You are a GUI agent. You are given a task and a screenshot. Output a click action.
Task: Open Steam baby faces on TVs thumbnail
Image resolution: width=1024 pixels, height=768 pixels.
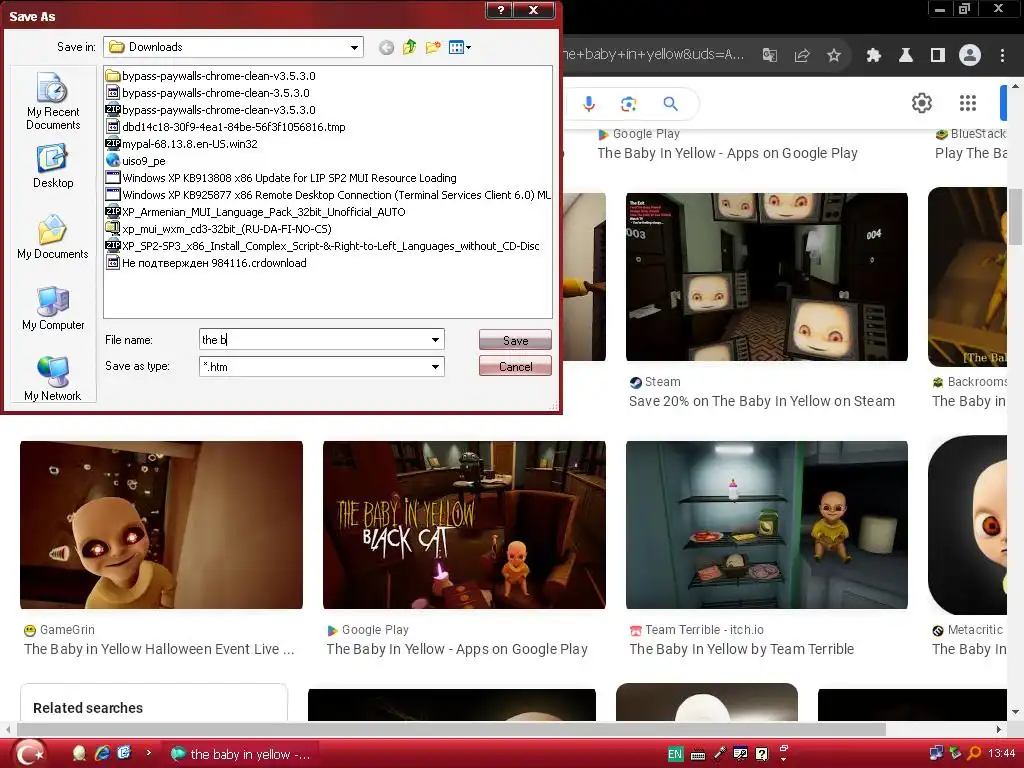767,277
